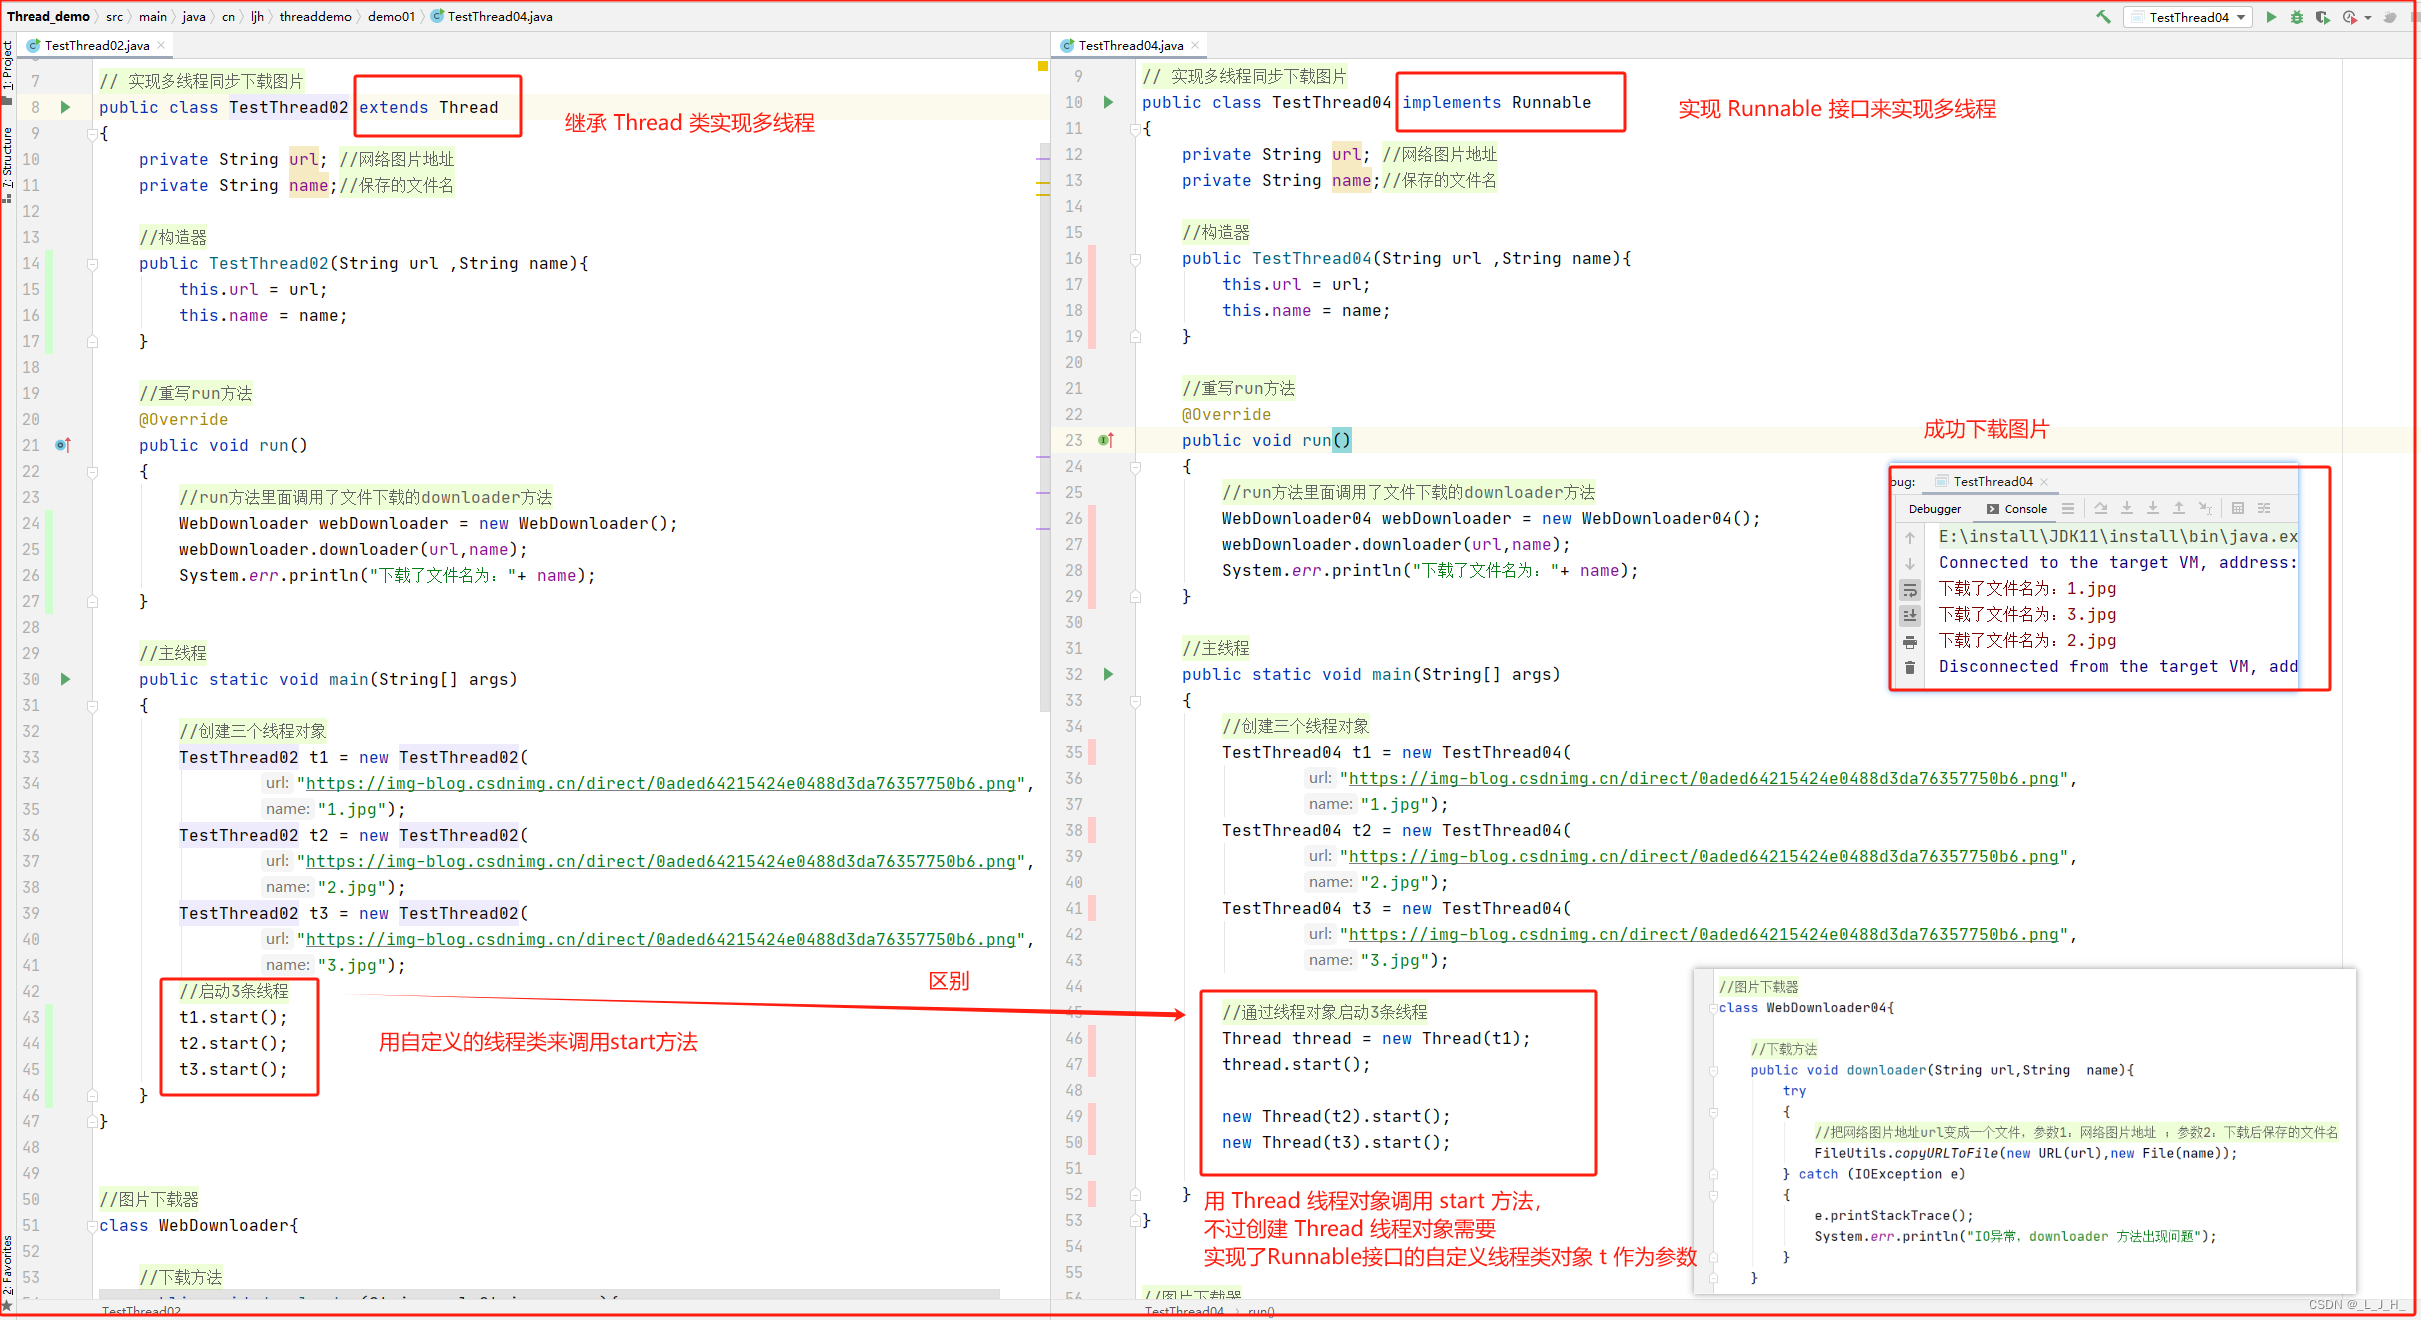Screen dimensions: 2421x1320
Task: Collapse TestThread02 constructor fold marker
Action: [92, 264]
